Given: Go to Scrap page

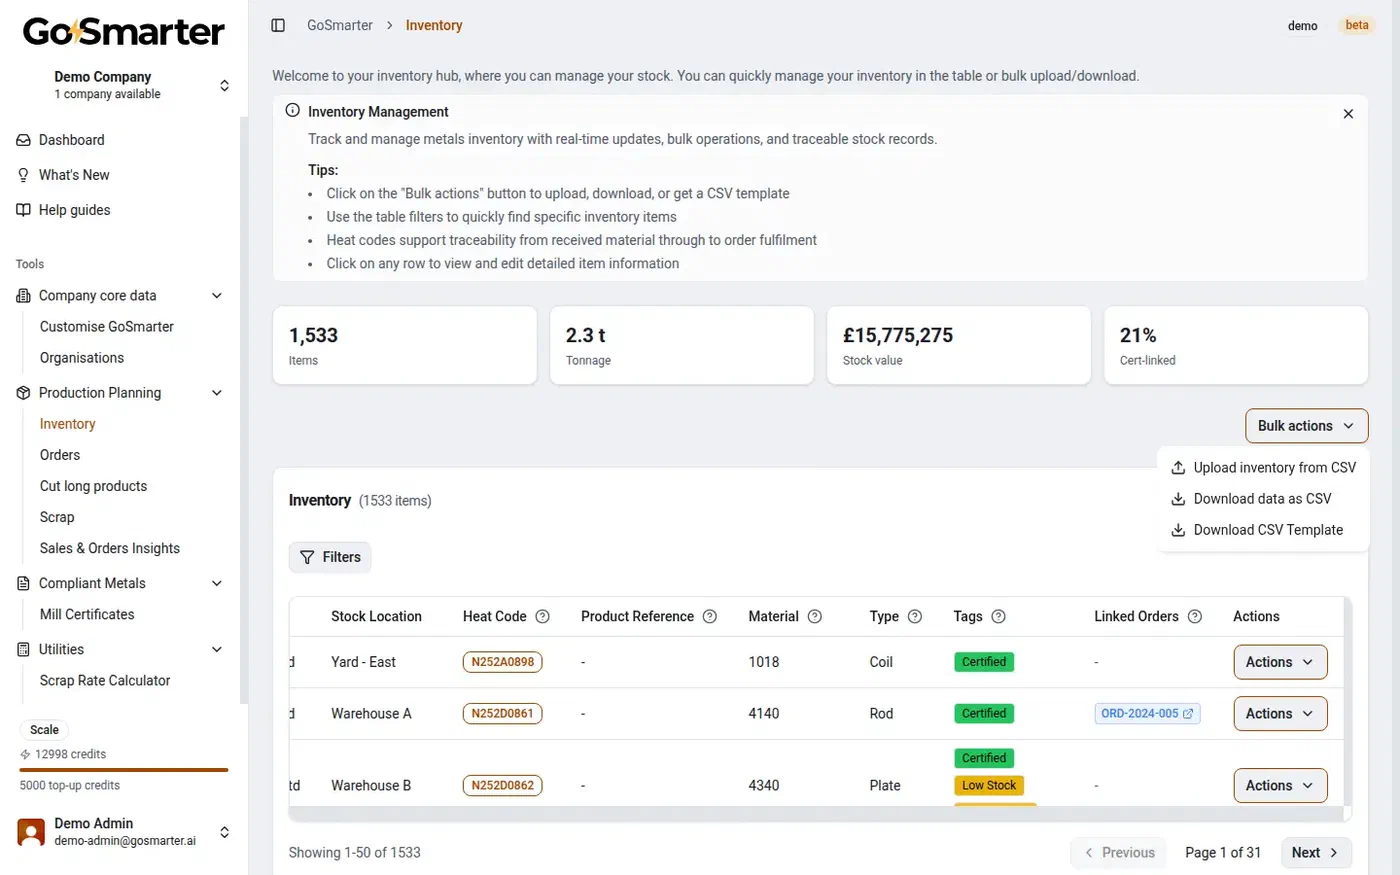Looking at the screenshot, I should point(57,517).
